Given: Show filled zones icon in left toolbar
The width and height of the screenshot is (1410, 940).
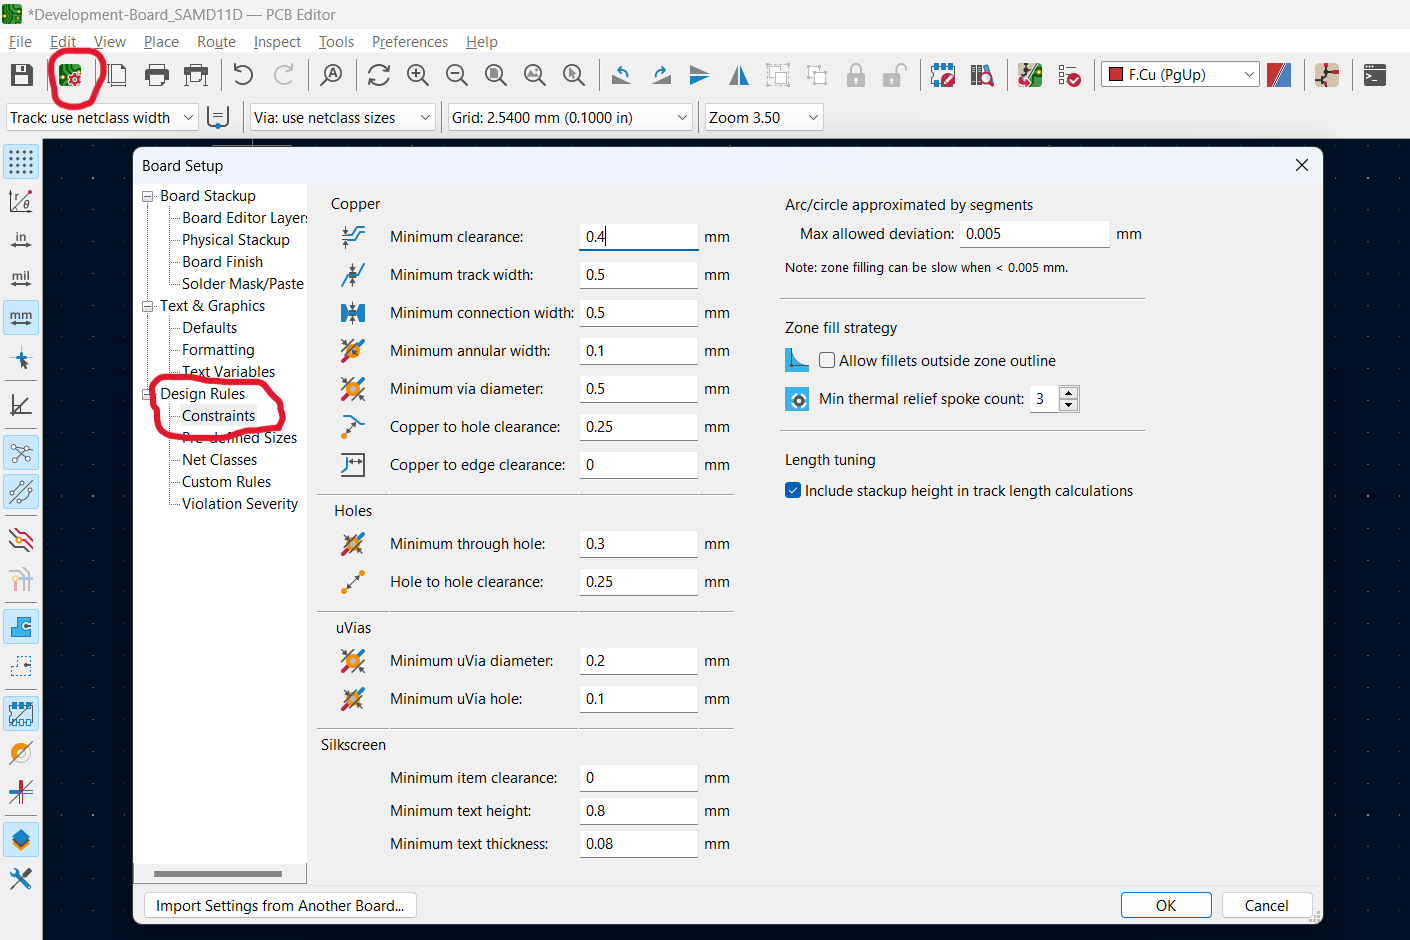Looking at the screenshot, I should (21, 627).
